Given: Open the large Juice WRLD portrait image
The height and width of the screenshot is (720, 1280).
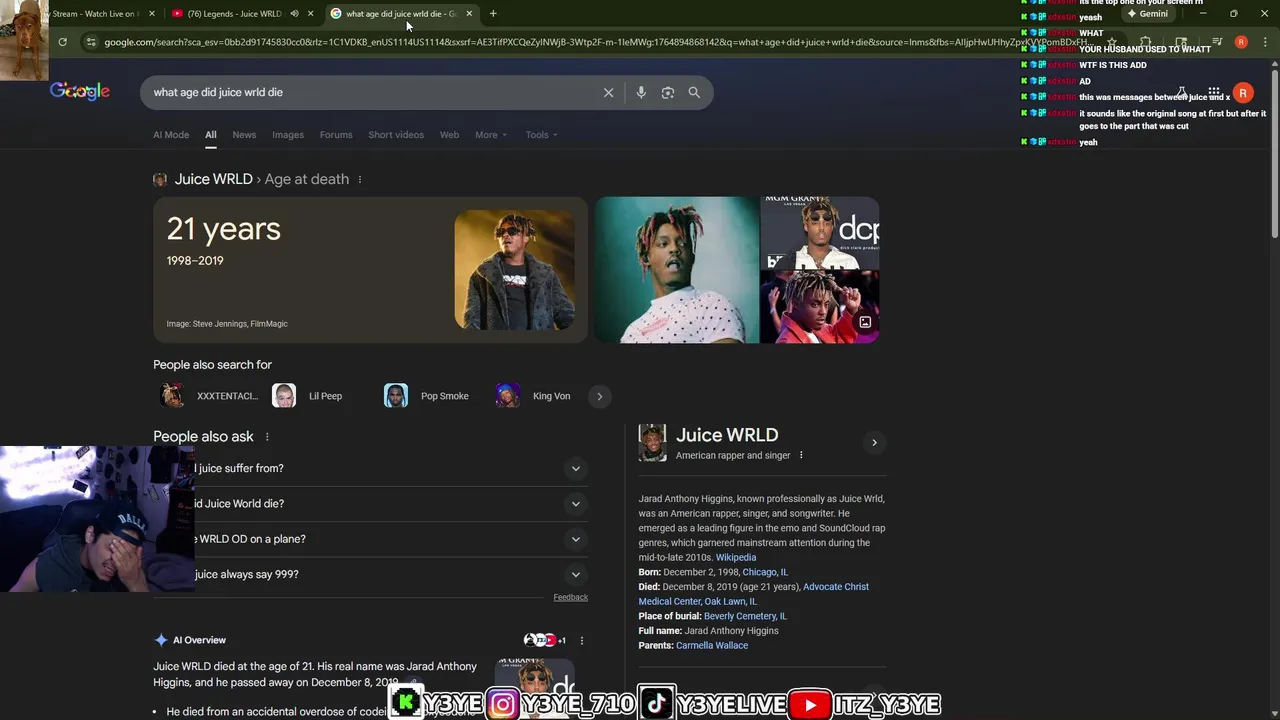Looking at the screenshot, I should point(677,270).
